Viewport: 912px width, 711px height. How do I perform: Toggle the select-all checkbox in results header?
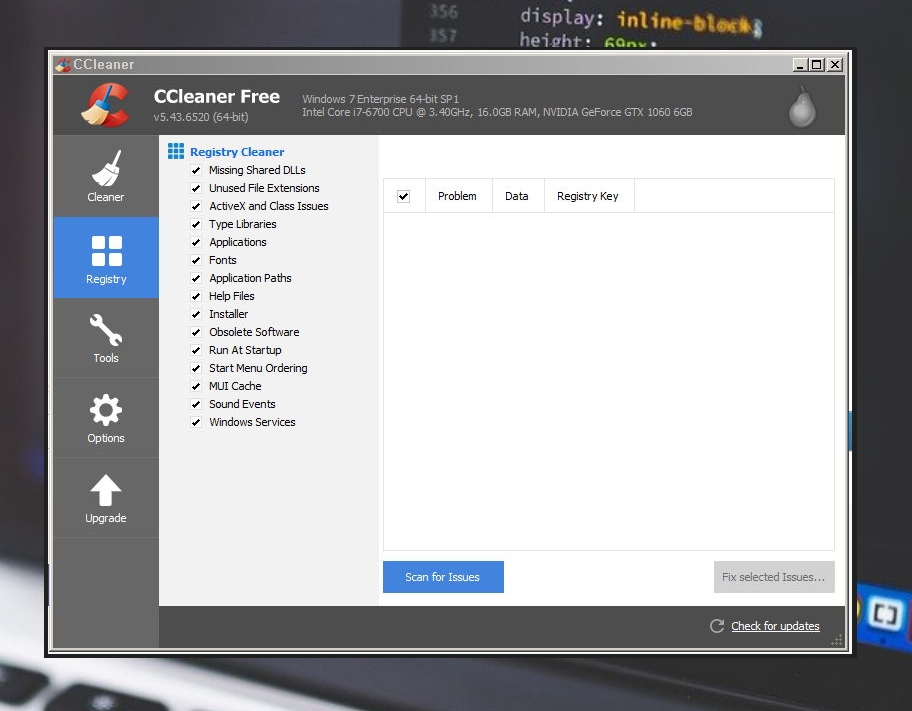click(x=404, y=196)
